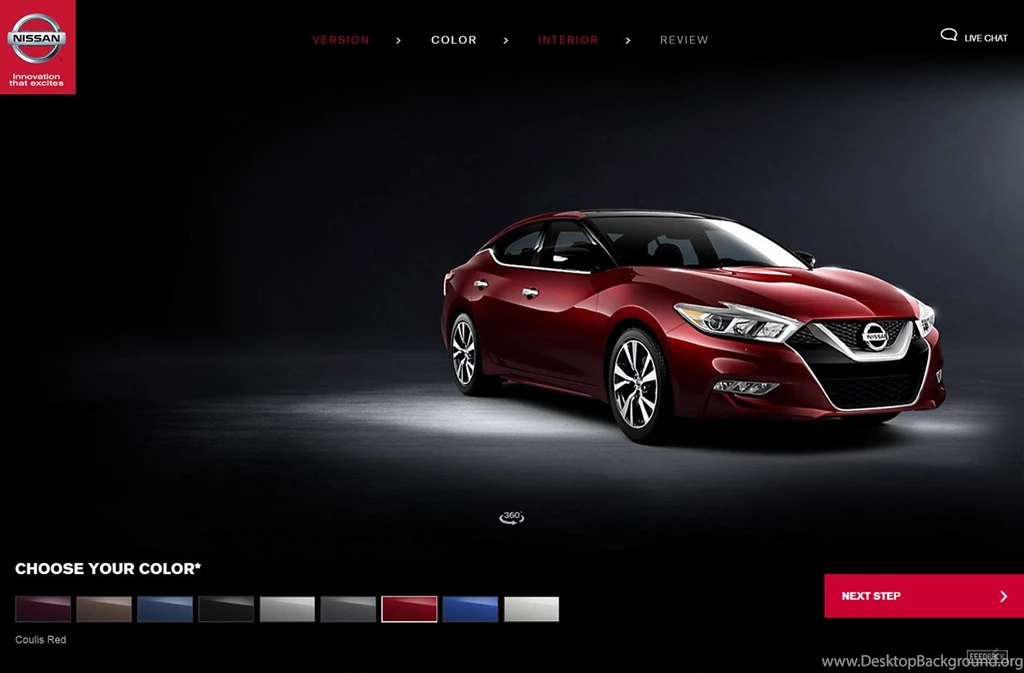Click the chevron after VERSION
This screenshot has width=1024, height=673.
point(398,40)
